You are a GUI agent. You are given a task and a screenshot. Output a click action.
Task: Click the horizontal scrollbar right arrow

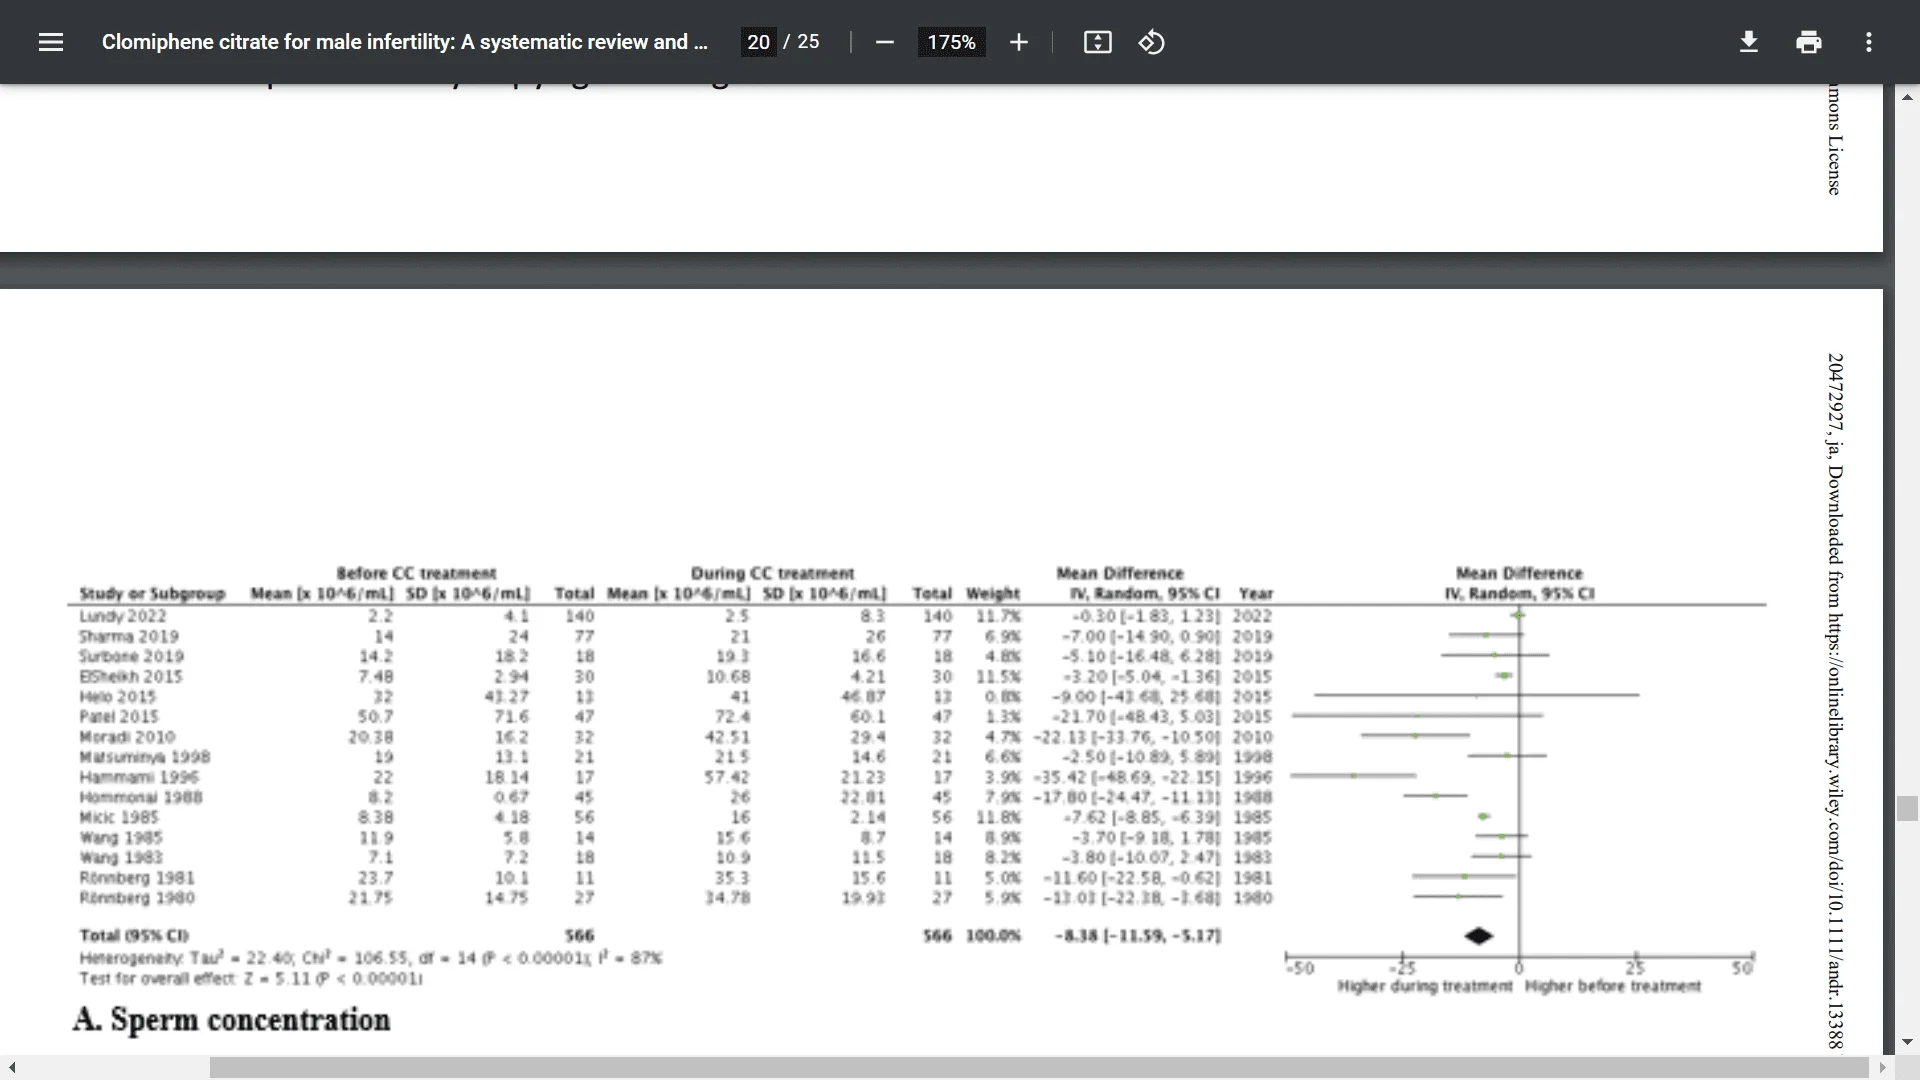tap(1883, 1068)
